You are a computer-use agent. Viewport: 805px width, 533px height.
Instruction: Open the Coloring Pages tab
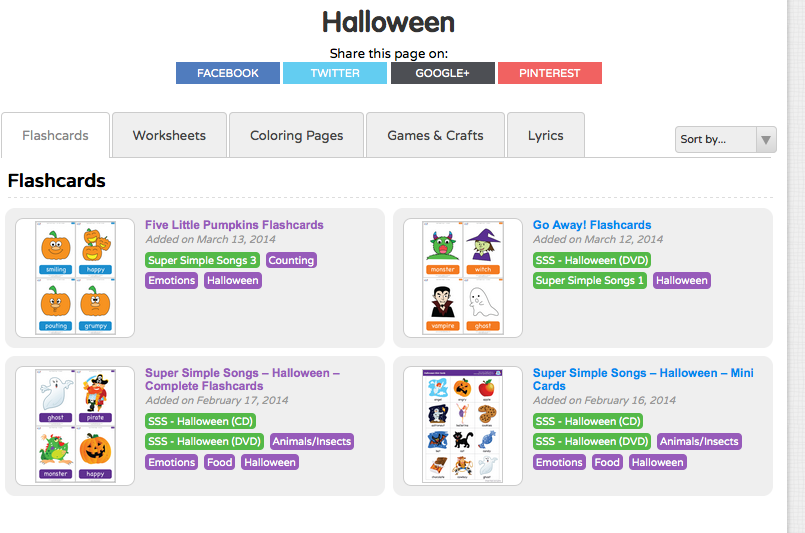(296, 136)
